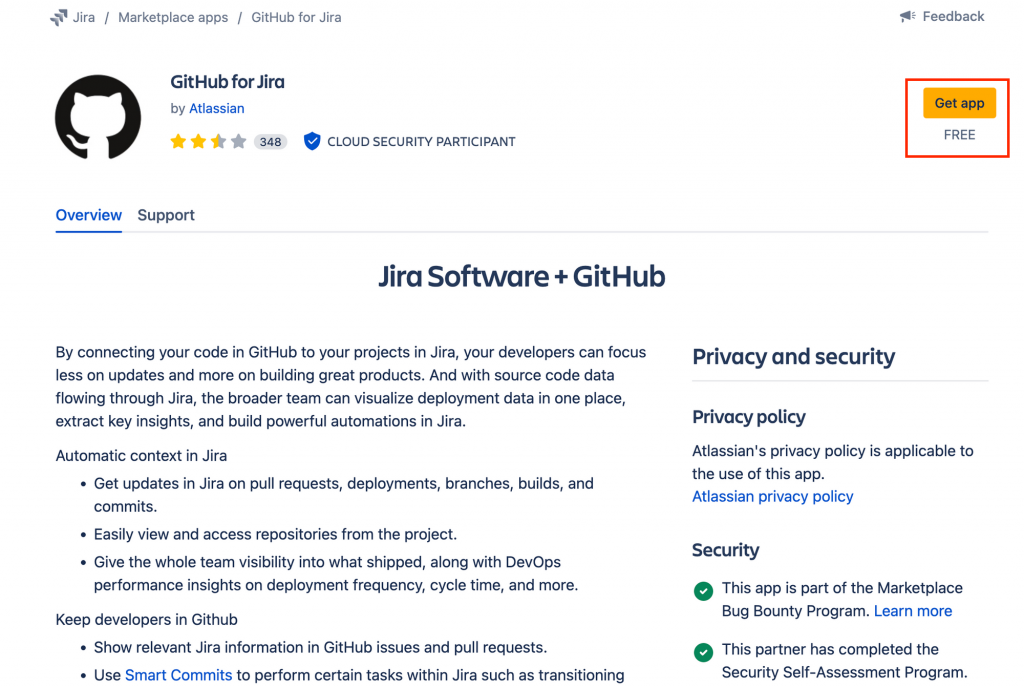Click the cloud security shield icon
This screenshot has height=688, width=1024.
pos(312,141)
